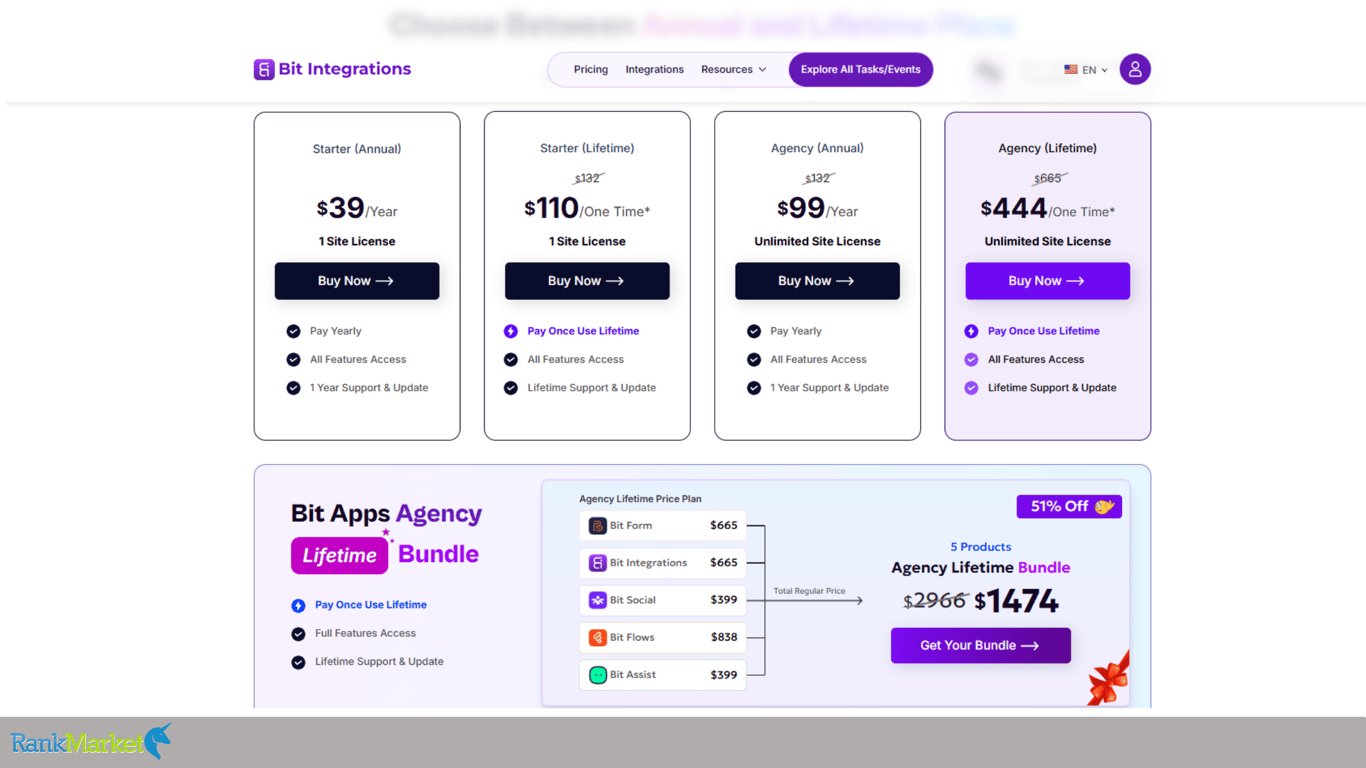Click Full Features Access checkmark icon
The height and width of the screenshot is (768, 1366).
pyautogui.click(x=298, y=634)
